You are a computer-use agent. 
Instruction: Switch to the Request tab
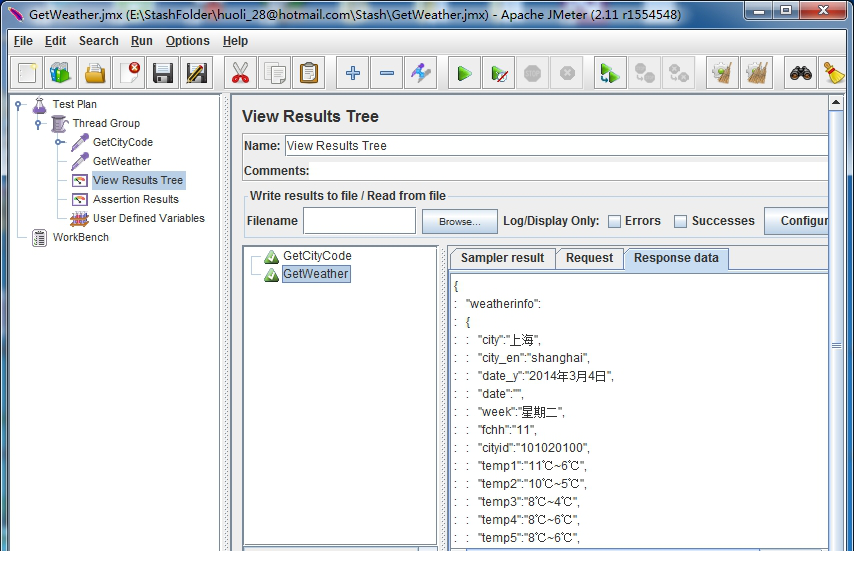click(x=589, y=258)
